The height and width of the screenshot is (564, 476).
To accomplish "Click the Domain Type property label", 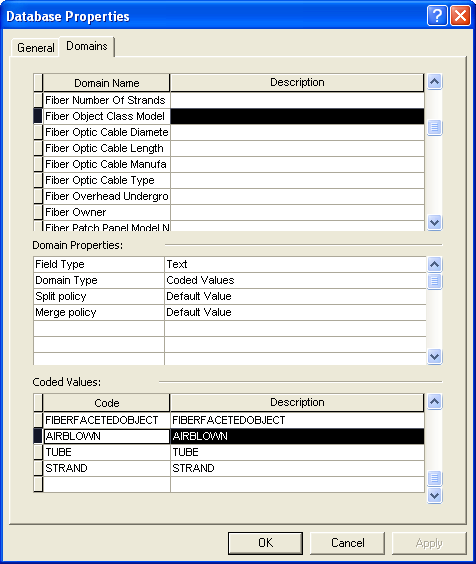I will tap(99, 280).
